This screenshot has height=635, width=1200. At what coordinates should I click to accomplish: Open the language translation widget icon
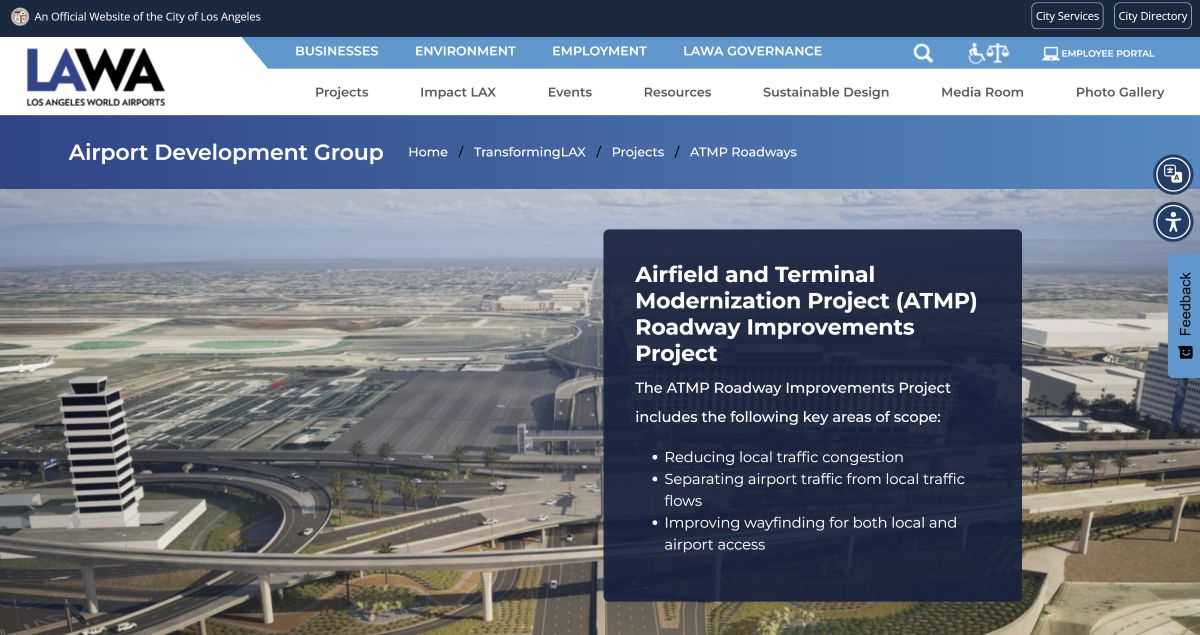pos(1173,175)
